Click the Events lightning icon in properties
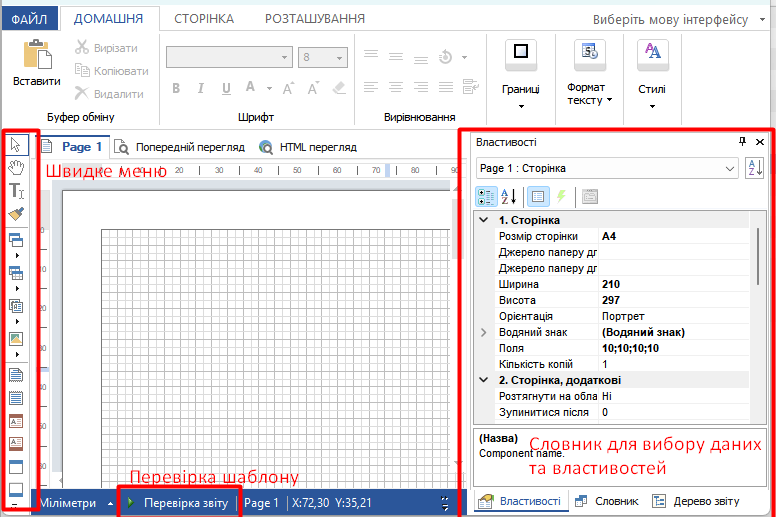 [560, 197]
